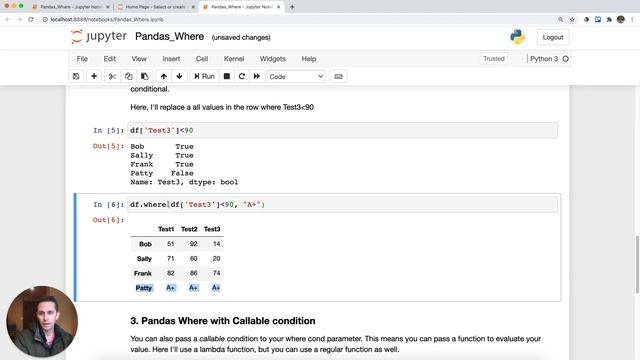
Task: Click the Bob row label in table
Action: point(145,244)
